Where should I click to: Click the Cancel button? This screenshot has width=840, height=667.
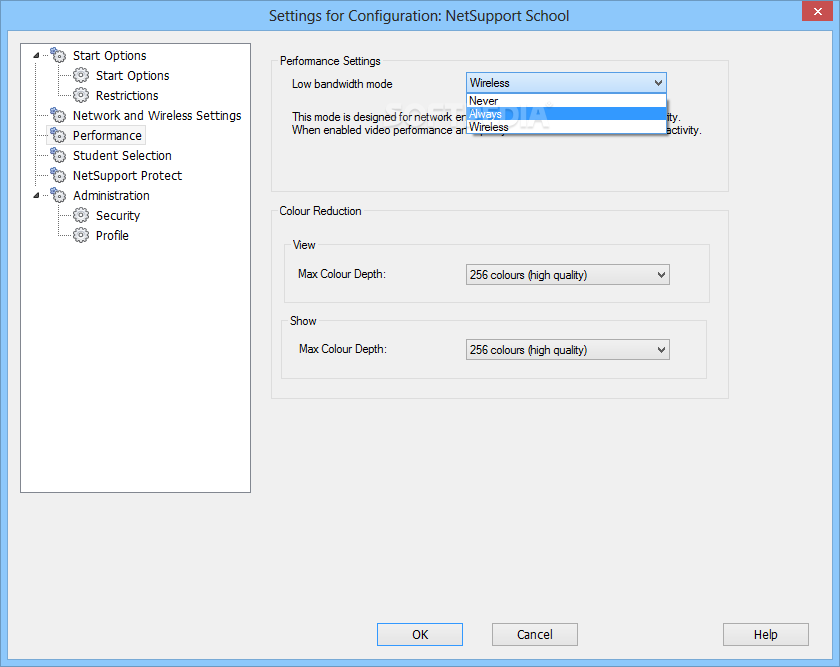535,634
